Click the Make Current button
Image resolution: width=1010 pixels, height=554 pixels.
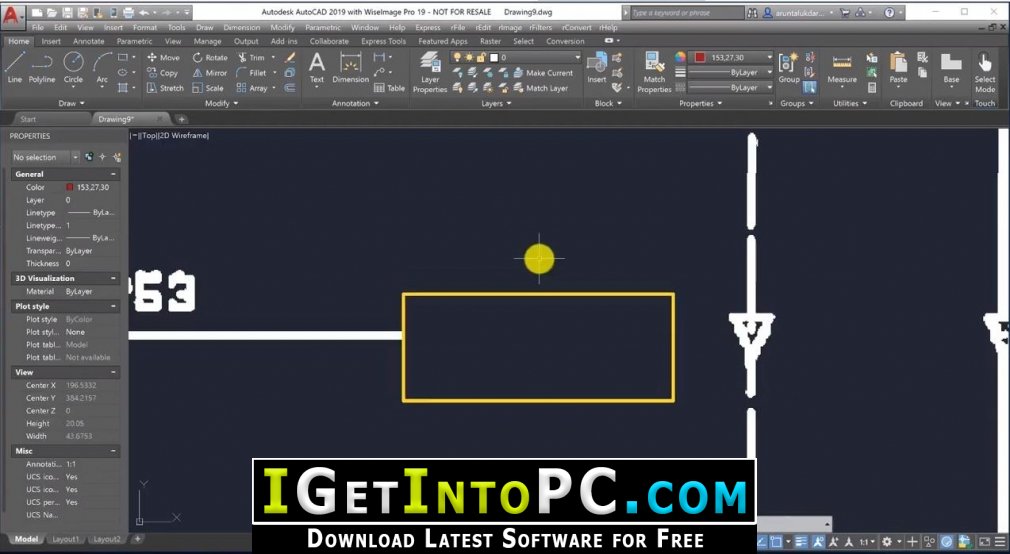tap(543, 73)
